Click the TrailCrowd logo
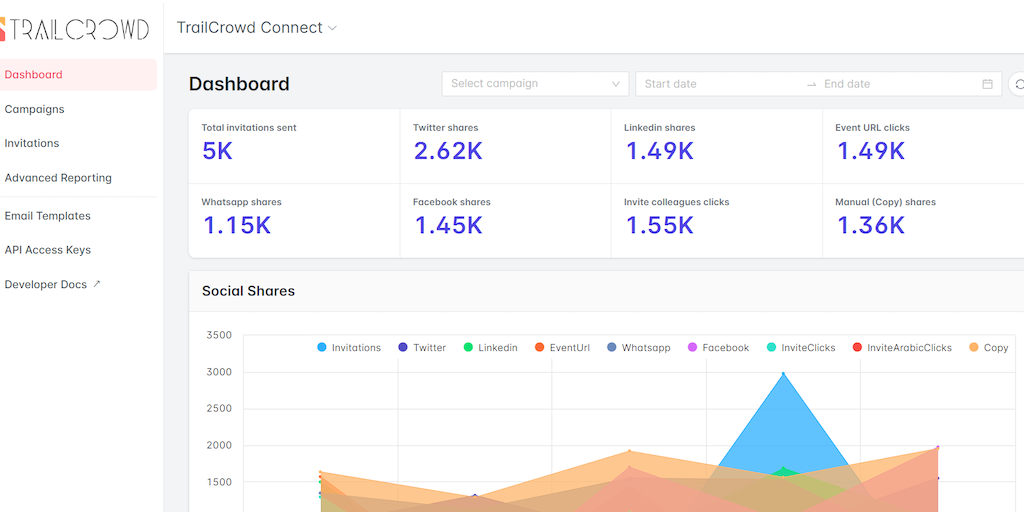Viewport: 1024px width, 512px height. [75, 29]
